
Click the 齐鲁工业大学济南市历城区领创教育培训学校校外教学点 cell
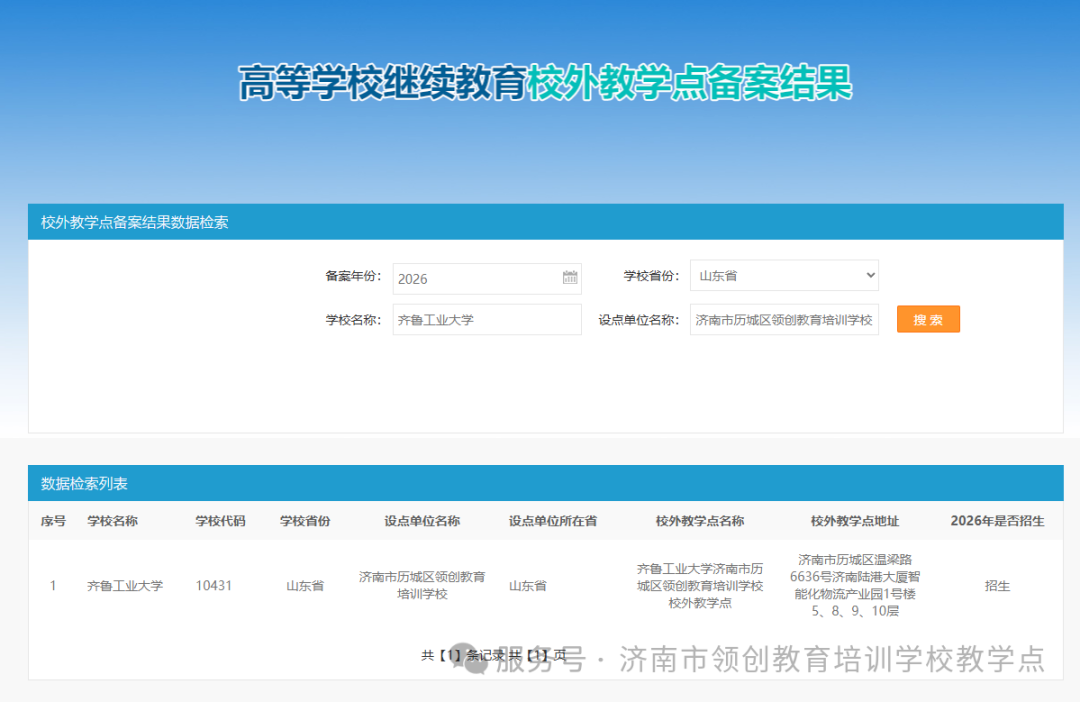tap(700, 586)
